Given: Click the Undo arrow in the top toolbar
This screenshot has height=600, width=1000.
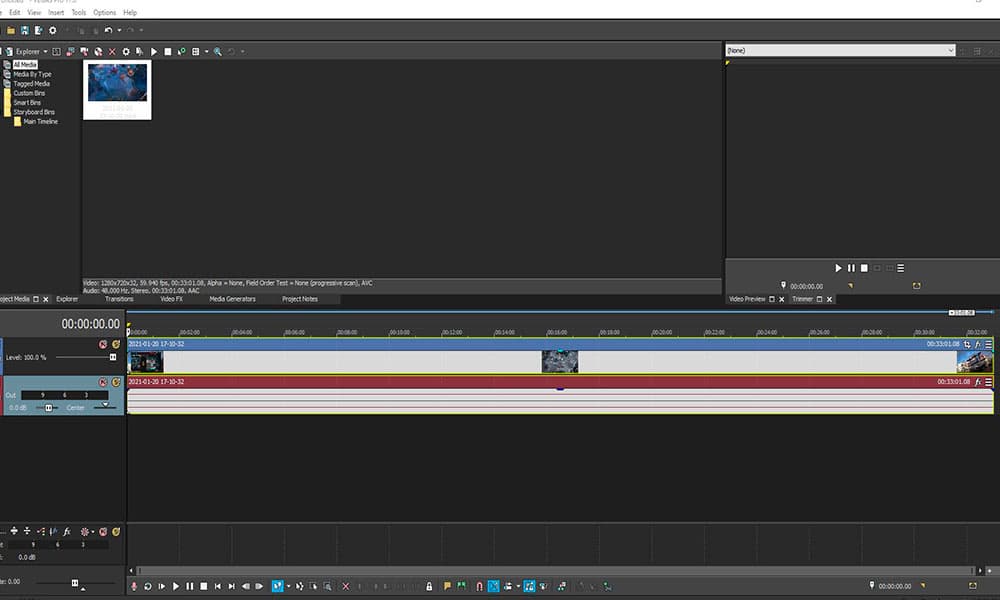Looking at the screenshot, I should click(108, 30).
